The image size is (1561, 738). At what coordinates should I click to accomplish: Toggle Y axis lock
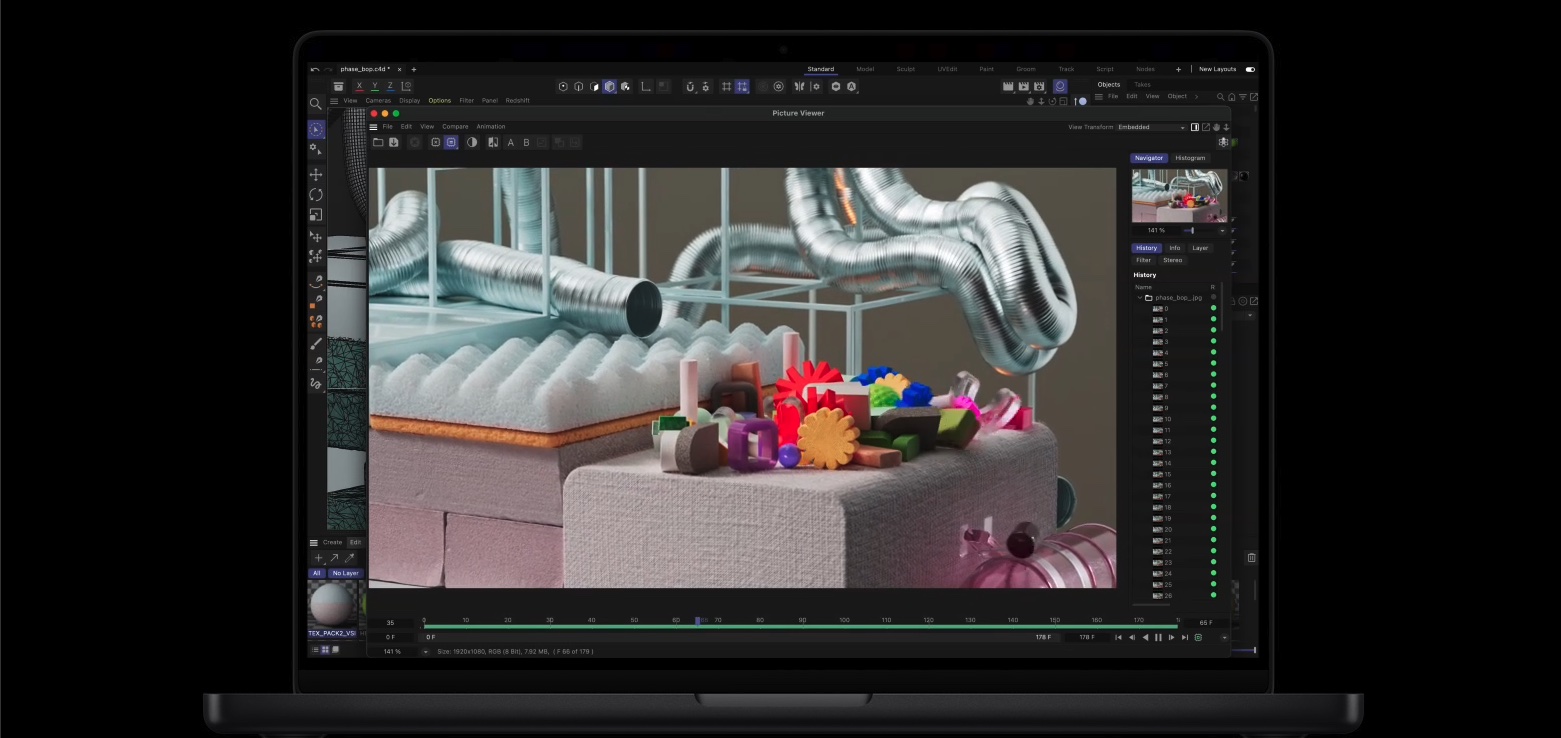click(x=374, y=87)
